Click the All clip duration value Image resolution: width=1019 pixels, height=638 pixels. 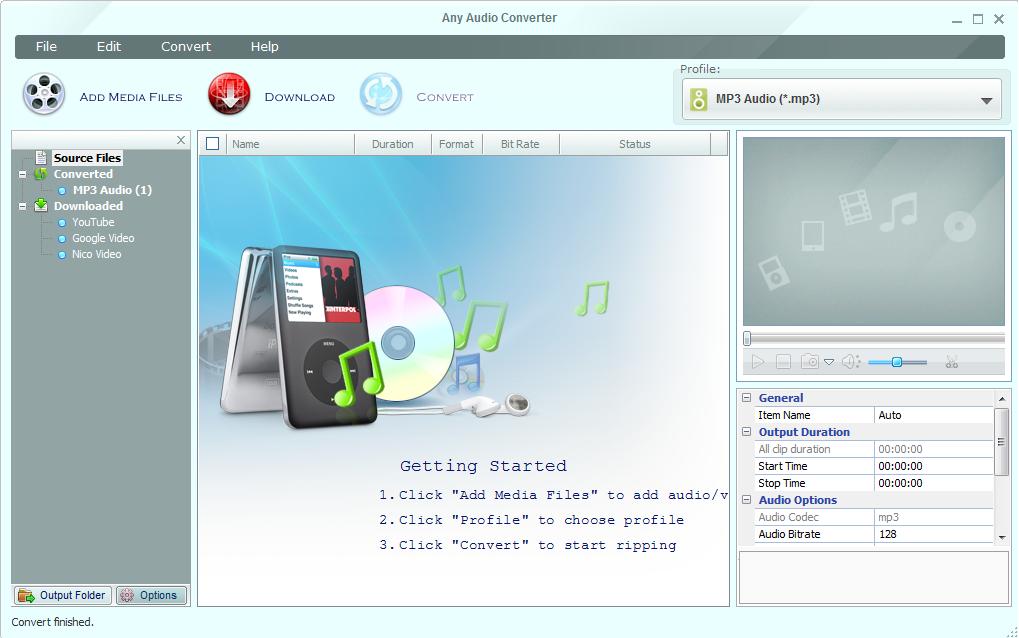point(934,449)
